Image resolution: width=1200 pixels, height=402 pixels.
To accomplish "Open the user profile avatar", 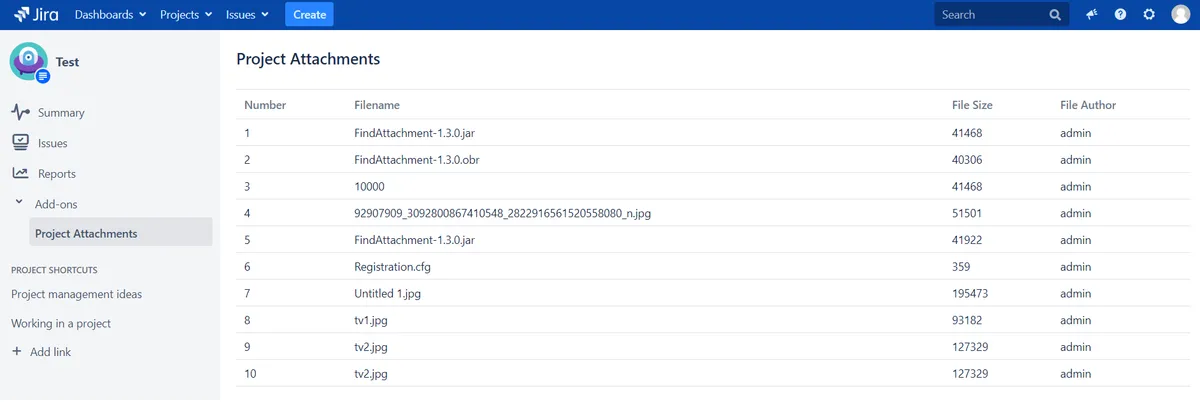I will (x=1180, y=15).
